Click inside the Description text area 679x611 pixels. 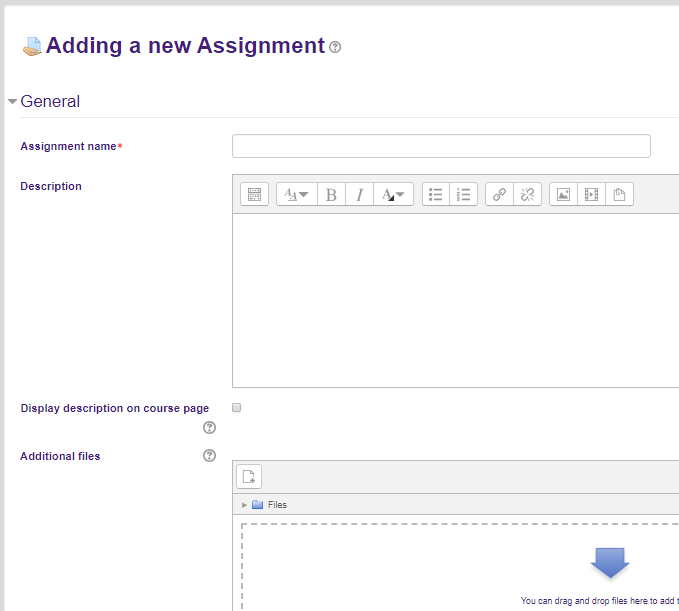(x=455, y=300)
